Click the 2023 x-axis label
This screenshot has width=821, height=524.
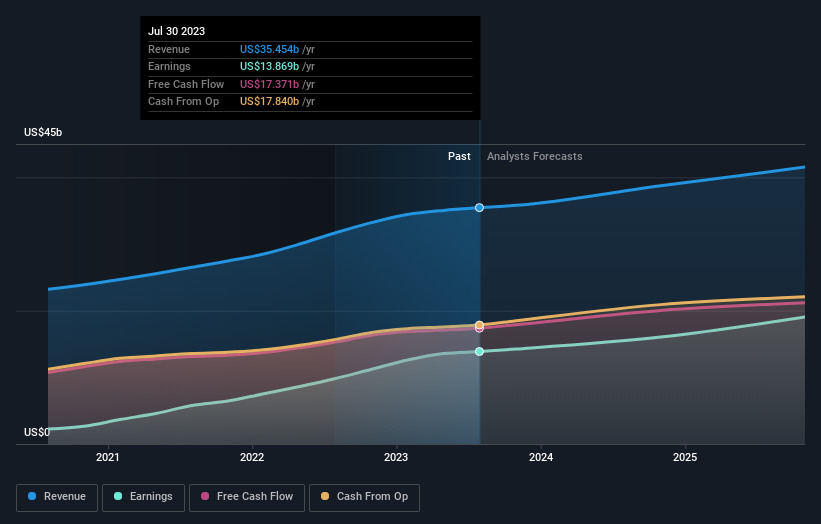(x=396, y=457)
